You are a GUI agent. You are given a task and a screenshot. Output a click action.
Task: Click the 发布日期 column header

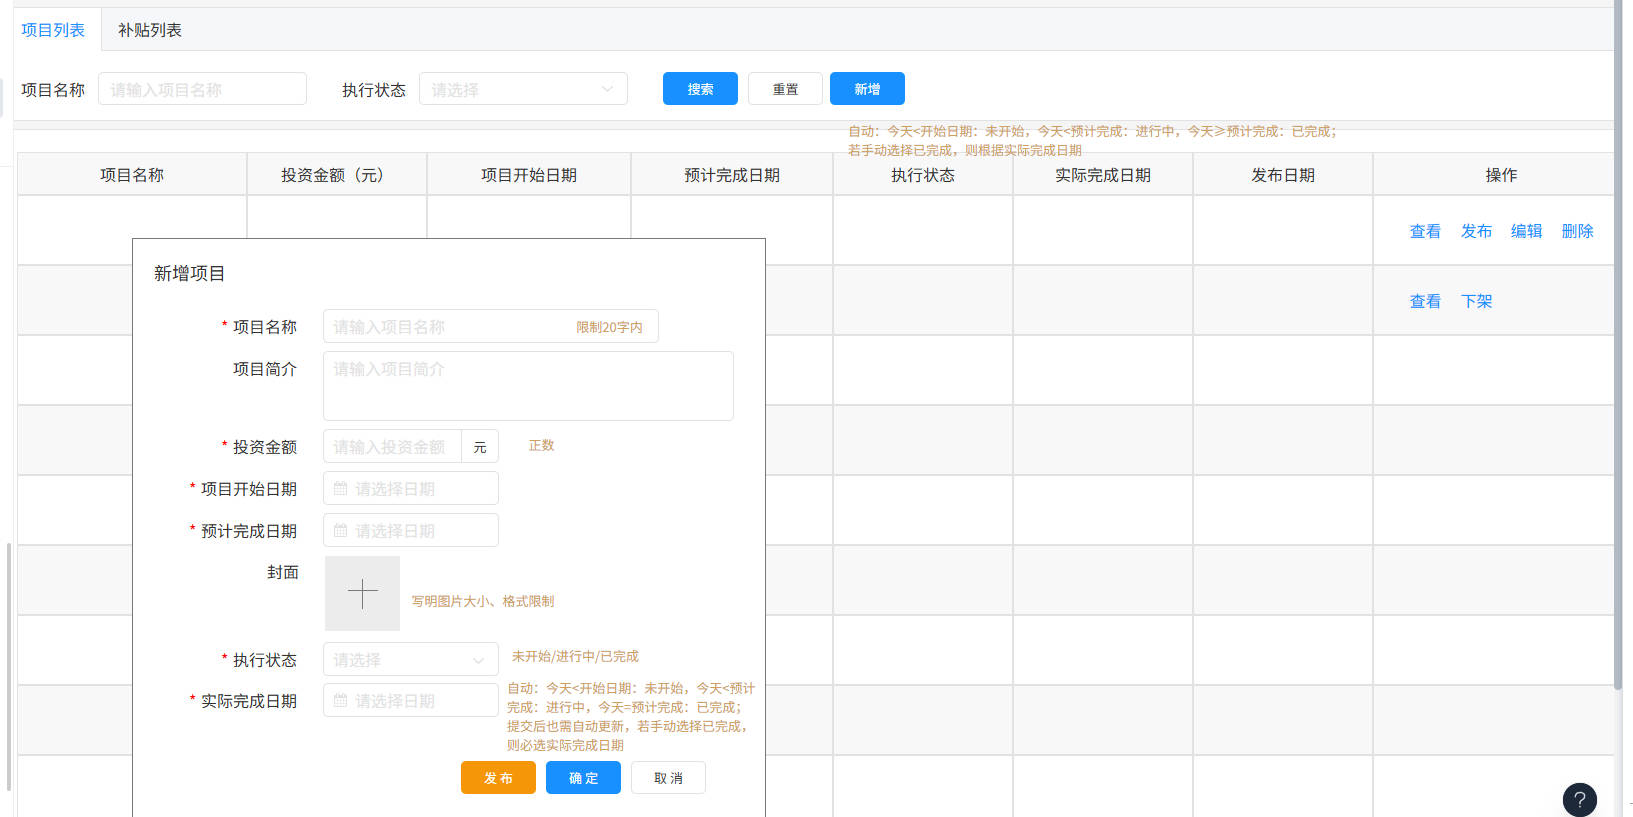tap(1283, 175)
